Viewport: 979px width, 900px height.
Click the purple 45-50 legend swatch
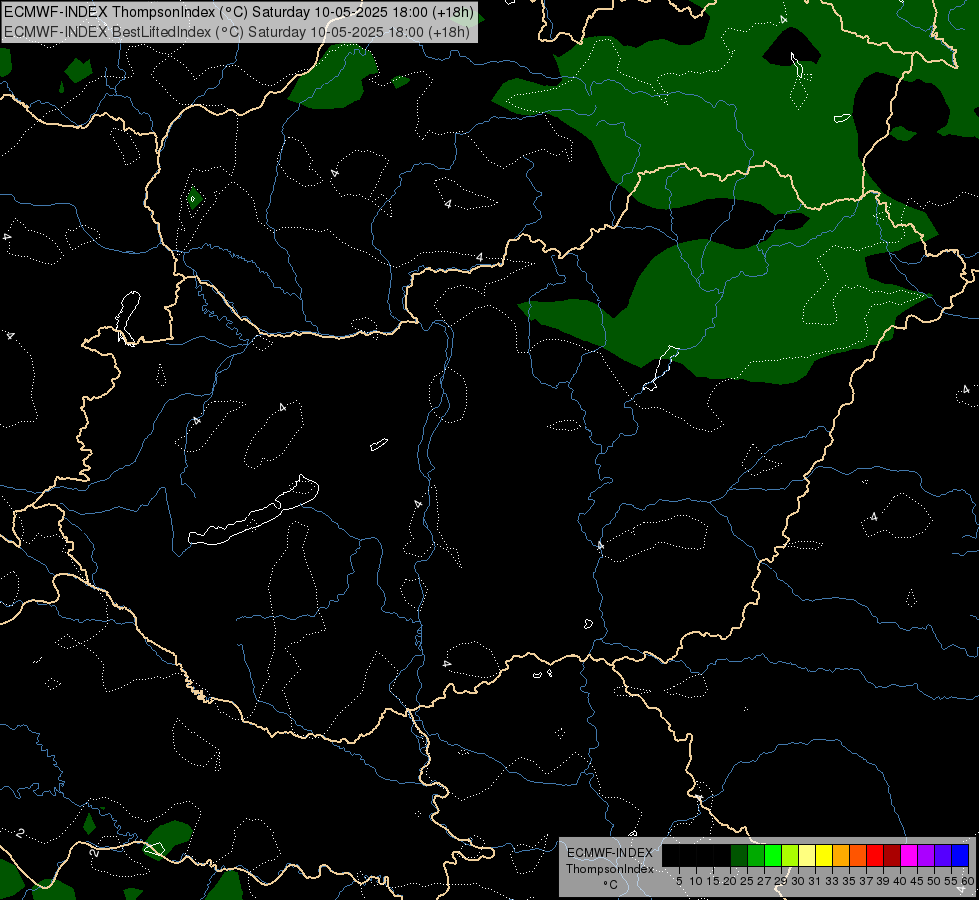point(926,855)
